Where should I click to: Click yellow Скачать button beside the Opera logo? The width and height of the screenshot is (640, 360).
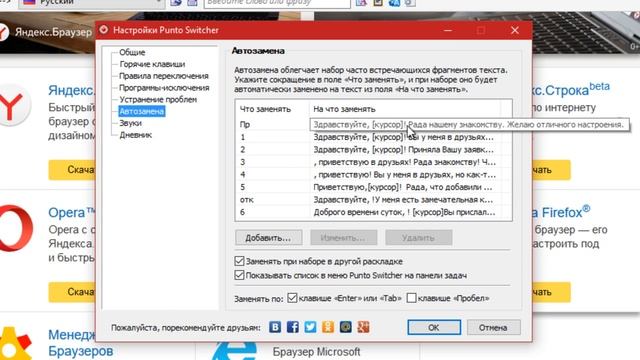pyautogui.click(x=72, y=292)
